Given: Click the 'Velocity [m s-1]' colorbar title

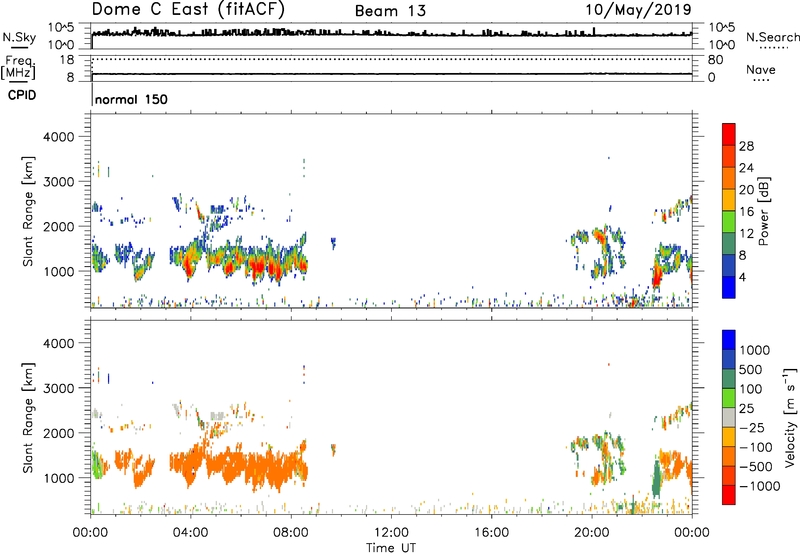Looking at the screenshot, I should [790, 417].
